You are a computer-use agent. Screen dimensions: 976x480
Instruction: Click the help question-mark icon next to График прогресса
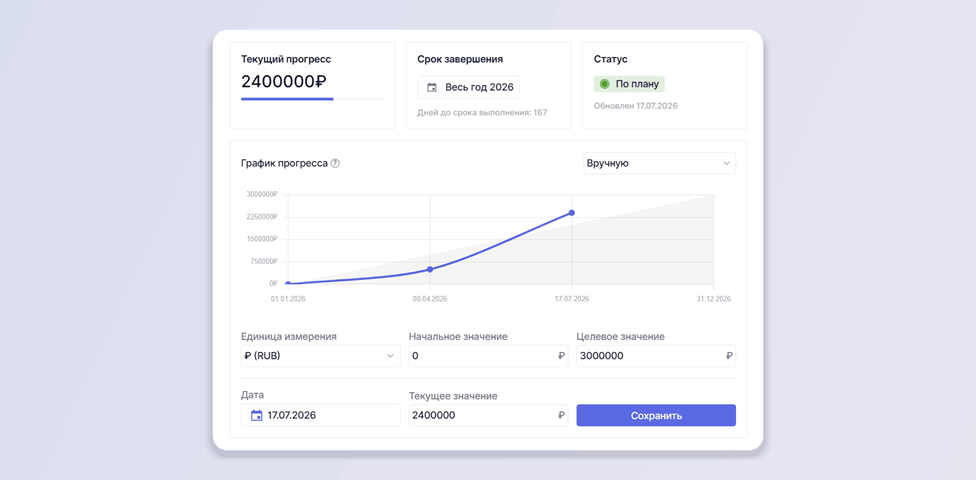335,164
